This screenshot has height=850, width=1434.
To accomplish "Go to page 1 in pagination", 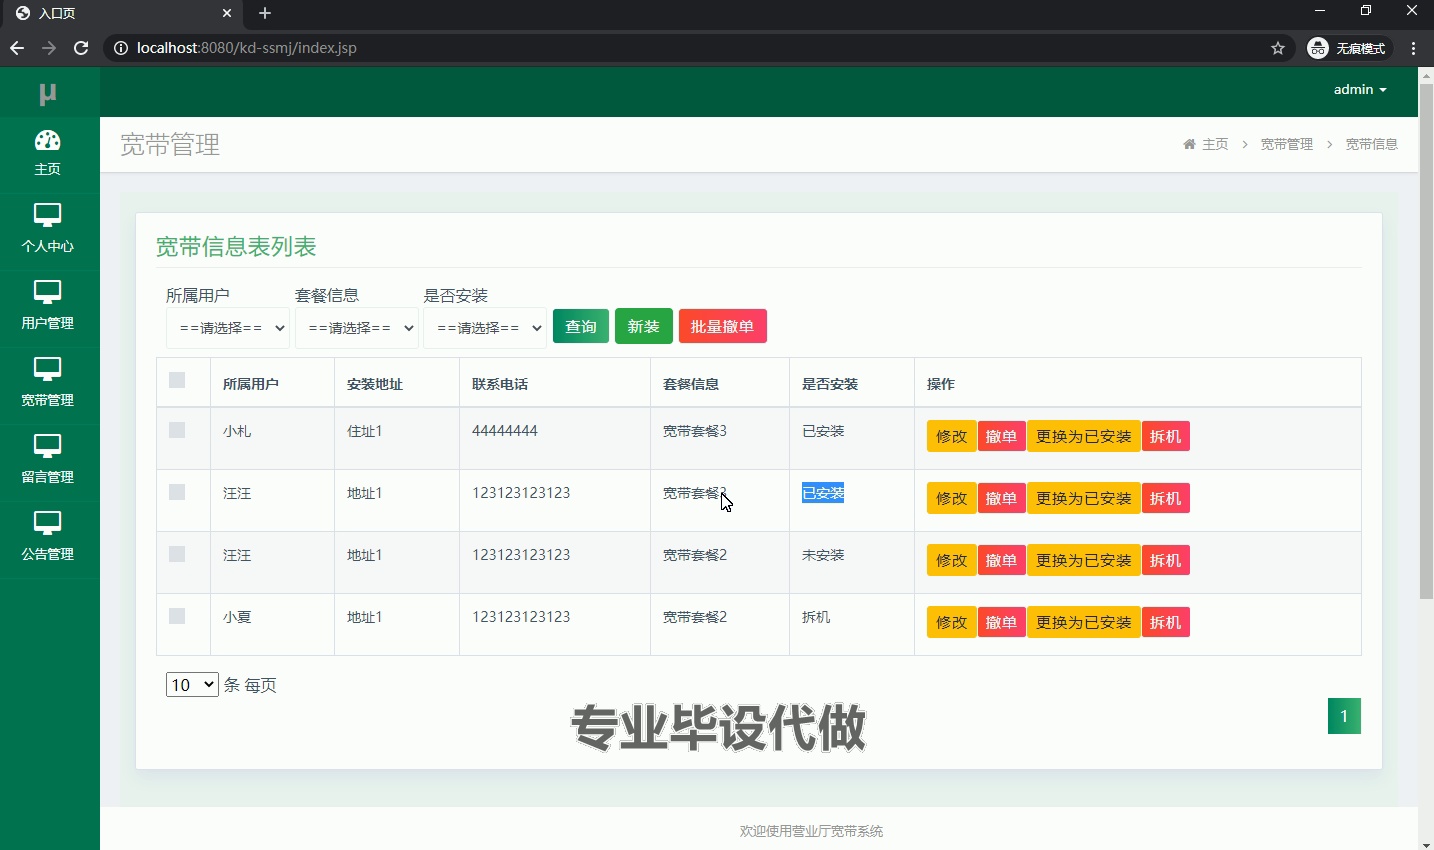I will 1344,716.
